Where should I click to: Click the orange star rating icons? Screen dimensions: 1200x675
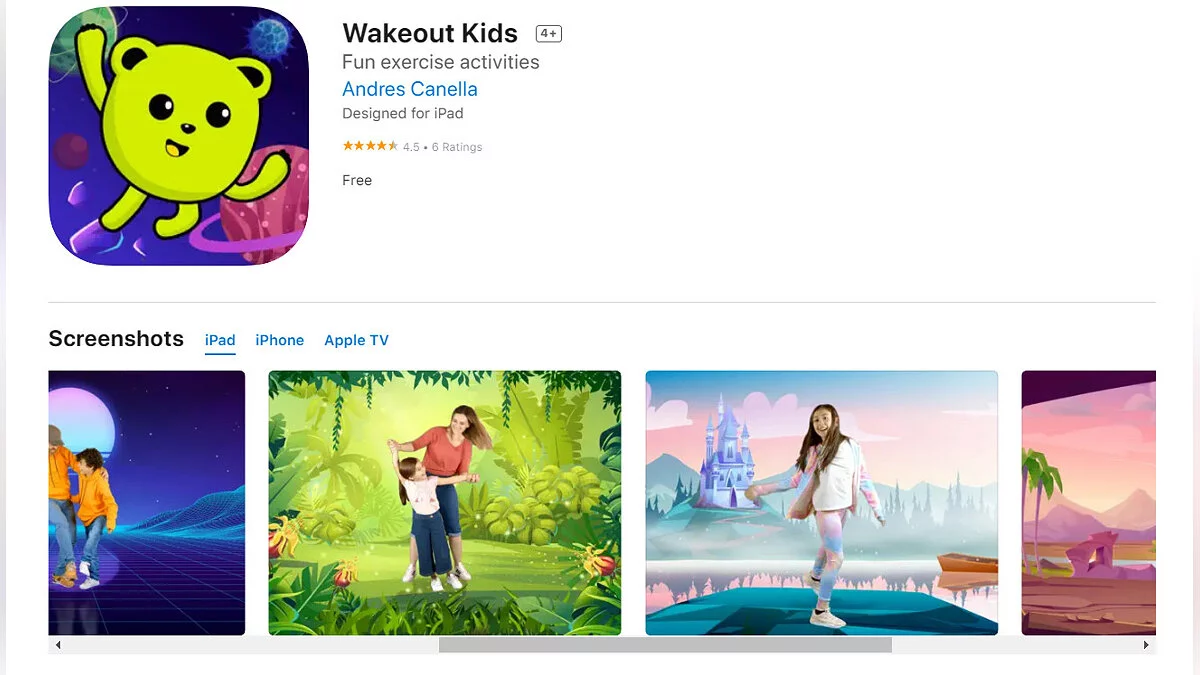click(x=370, y=146)
